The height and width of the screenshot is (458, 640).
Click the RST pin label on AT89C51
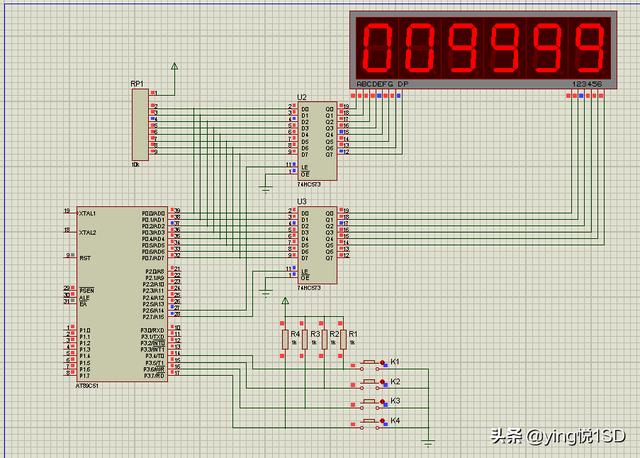tap(85, 258)
